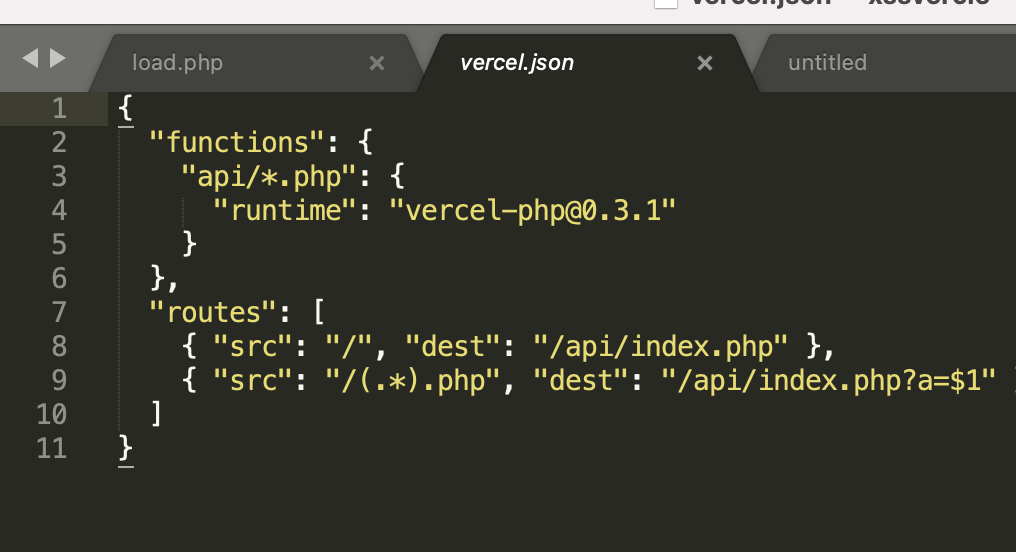Viewport: 1016px width, 552px height.
Task: Go to previous tab with left arrow
Action: 30,58
